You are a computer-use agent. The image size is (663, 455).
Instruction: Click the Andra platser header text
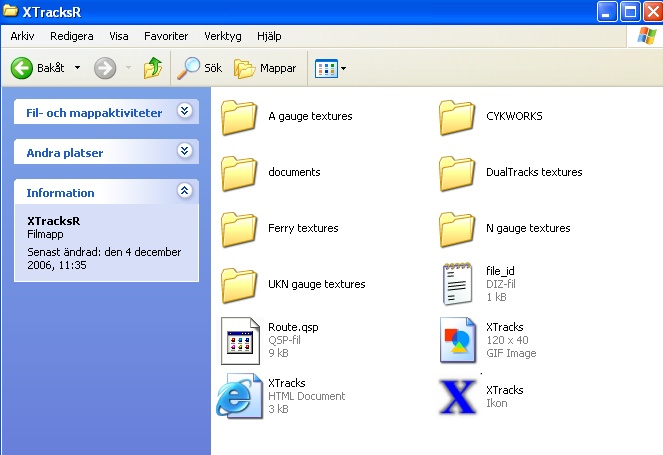point(65,153)
